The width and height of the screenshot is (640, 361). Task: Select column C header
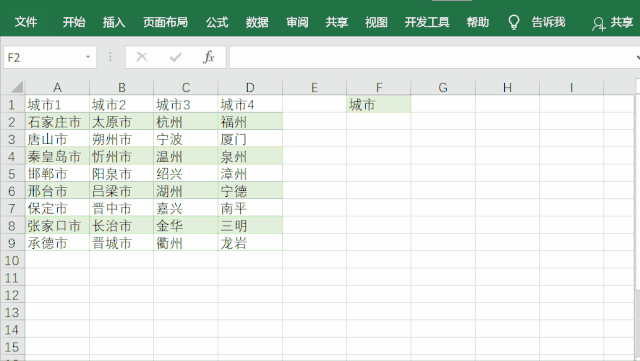click(186, 87)
